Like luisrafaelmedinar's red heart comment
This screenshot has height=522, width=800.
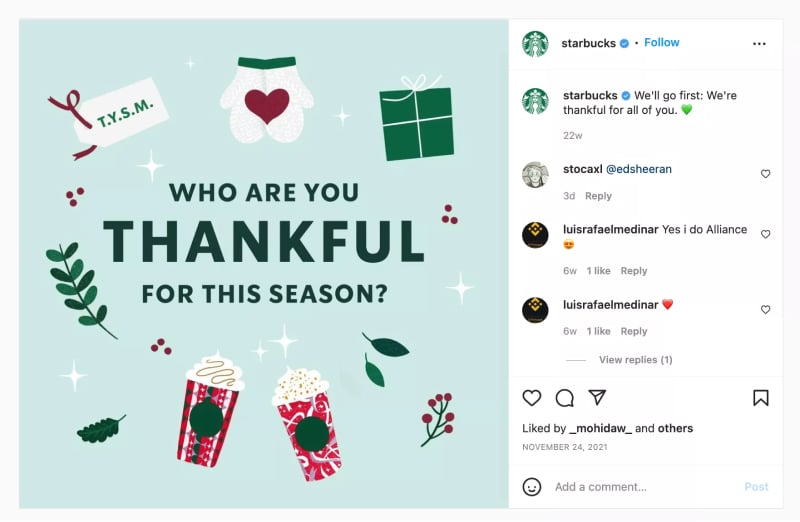pyautogui.click(x=765, y=310)
